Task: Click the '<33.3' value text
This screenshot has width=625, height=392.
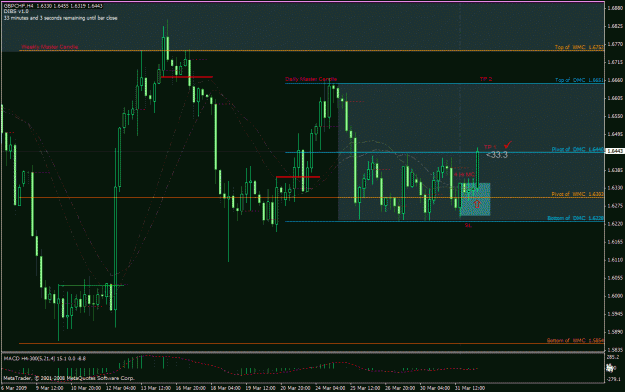Action: point(497,155)
